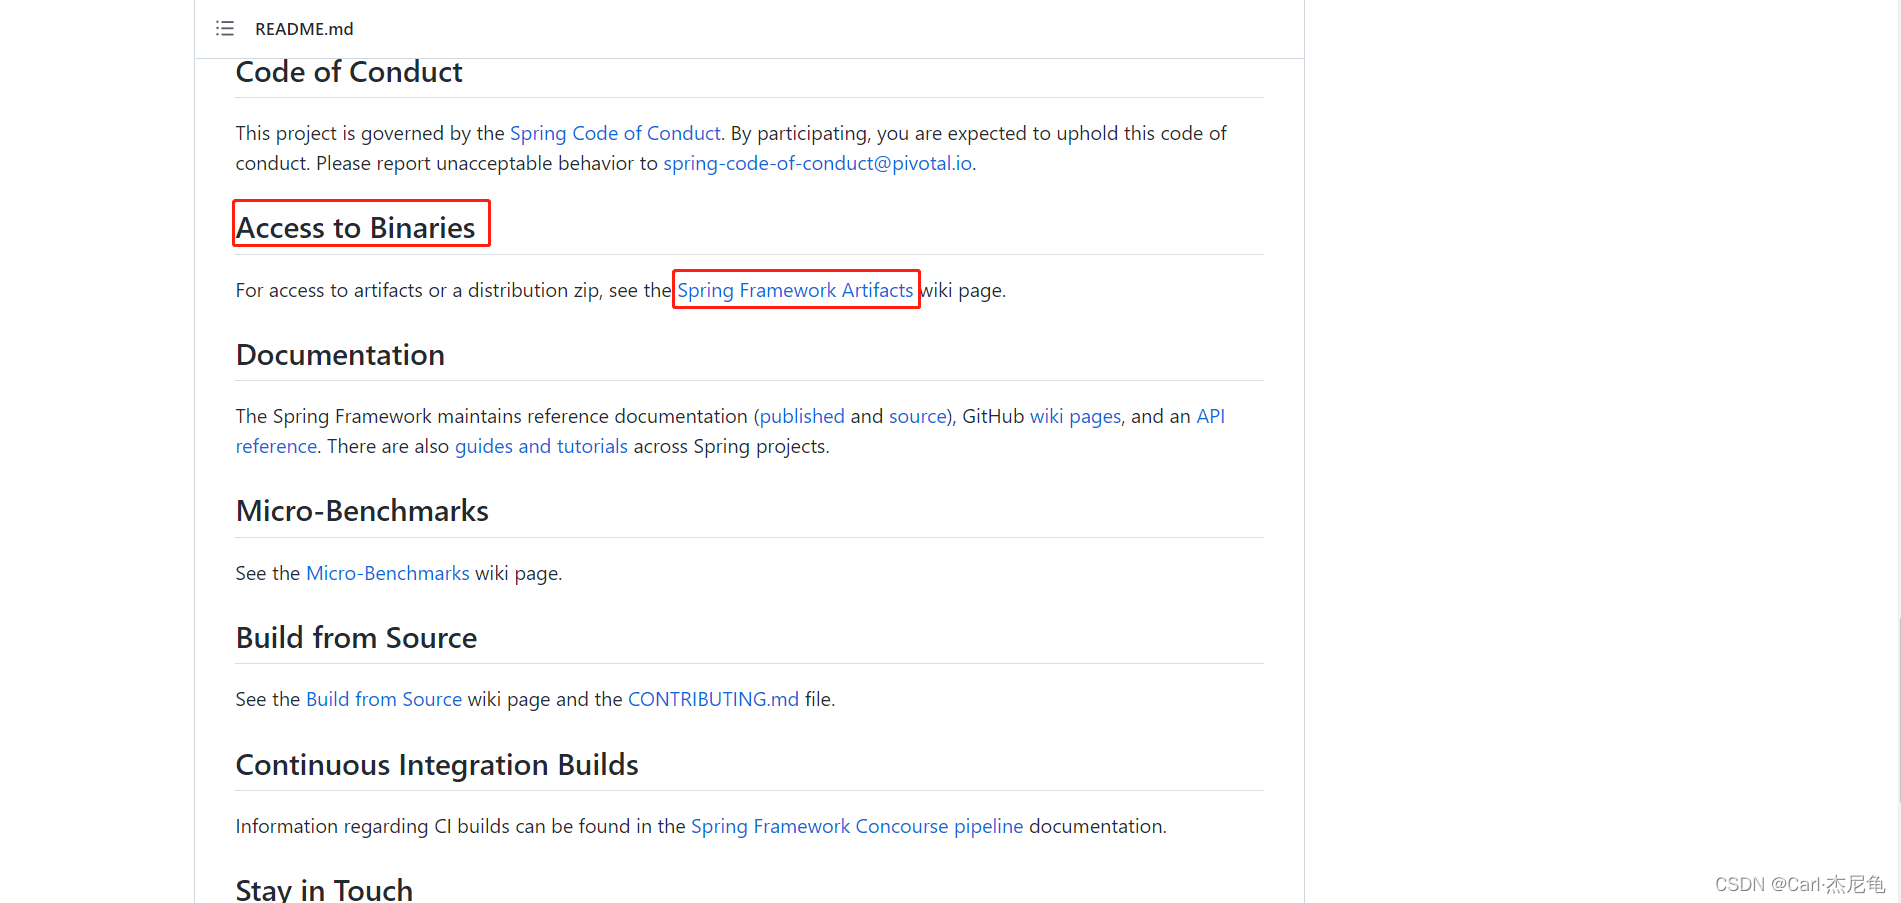Open the Spring Framework Concourse pipeline link
Image resolution: width=1901 pixels, height=903 pixels.
[857, 826]
